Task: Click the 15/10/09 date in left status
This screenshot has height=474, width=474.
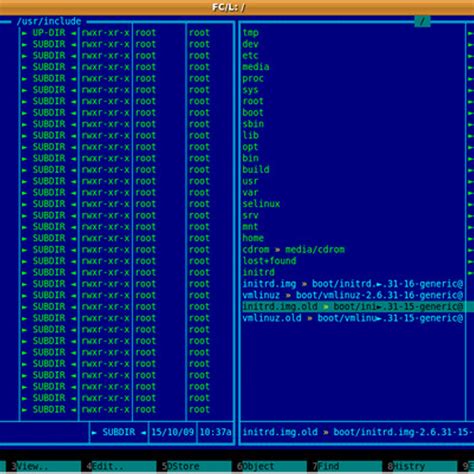Action: [172, 432]
